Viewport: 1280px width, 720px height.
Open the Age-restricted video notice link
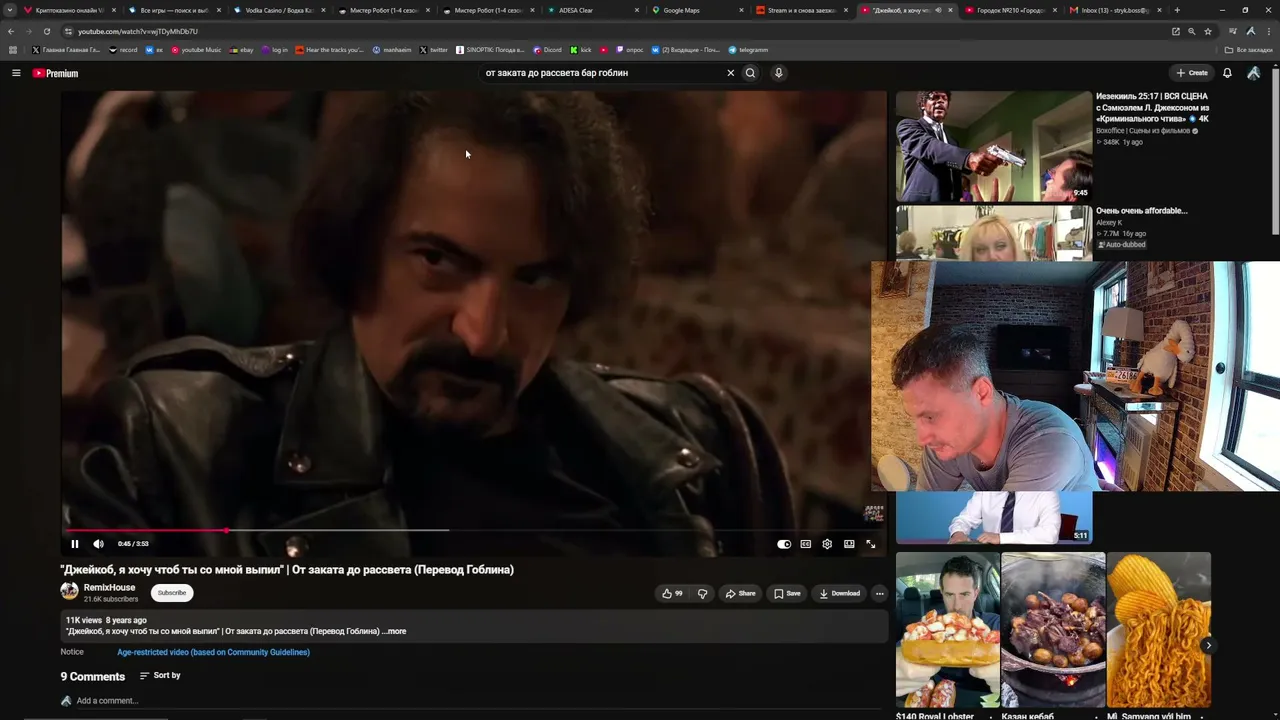click(213, 652)
